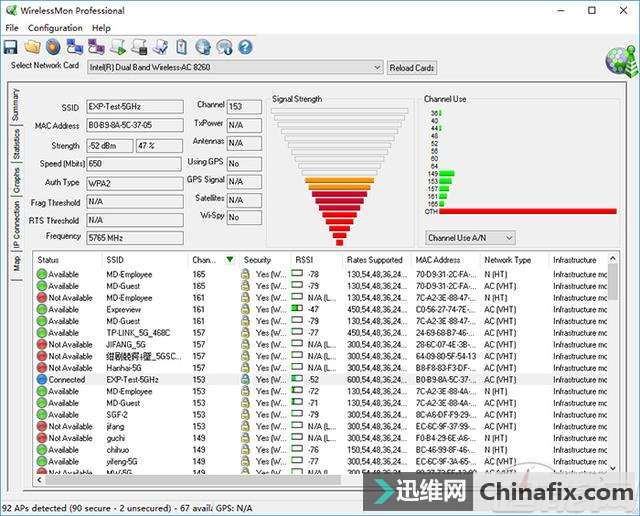Click the speech bubble info toolbar icon
This screenshot has width=640, height=516.
pyautogui.click(x=224, y=47)
